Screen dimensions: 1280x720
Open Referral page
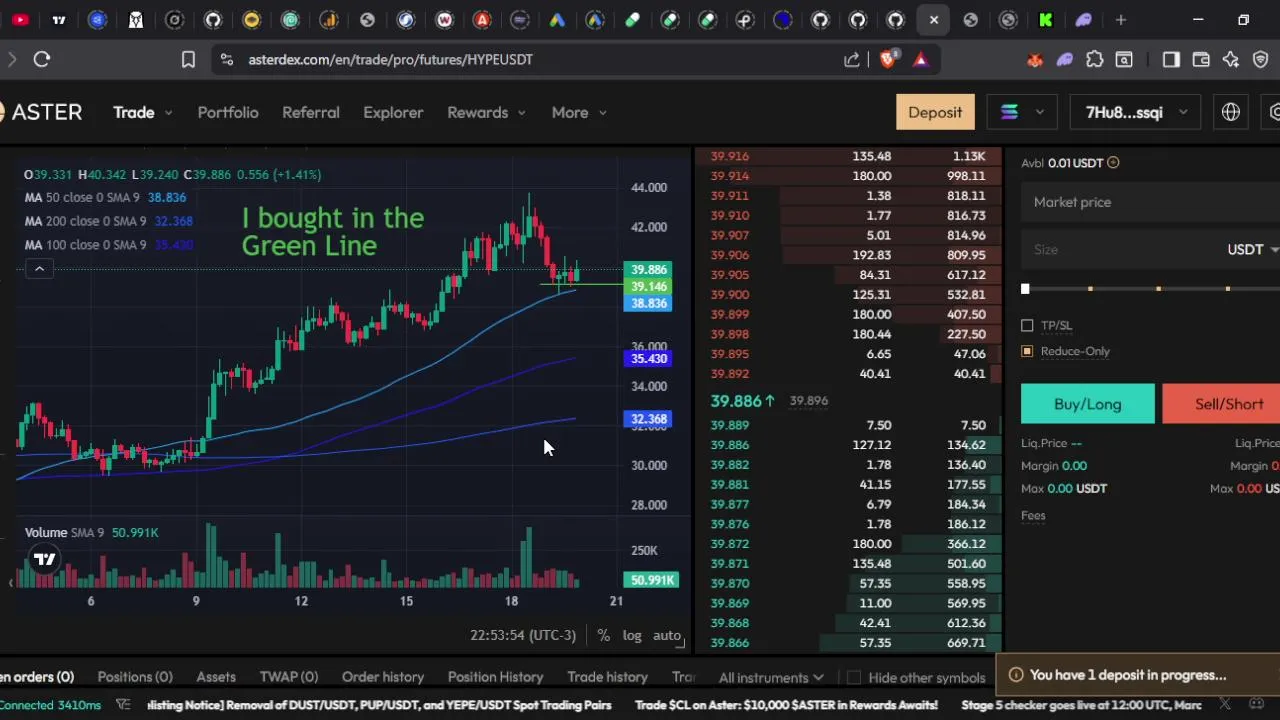[311, 112]
